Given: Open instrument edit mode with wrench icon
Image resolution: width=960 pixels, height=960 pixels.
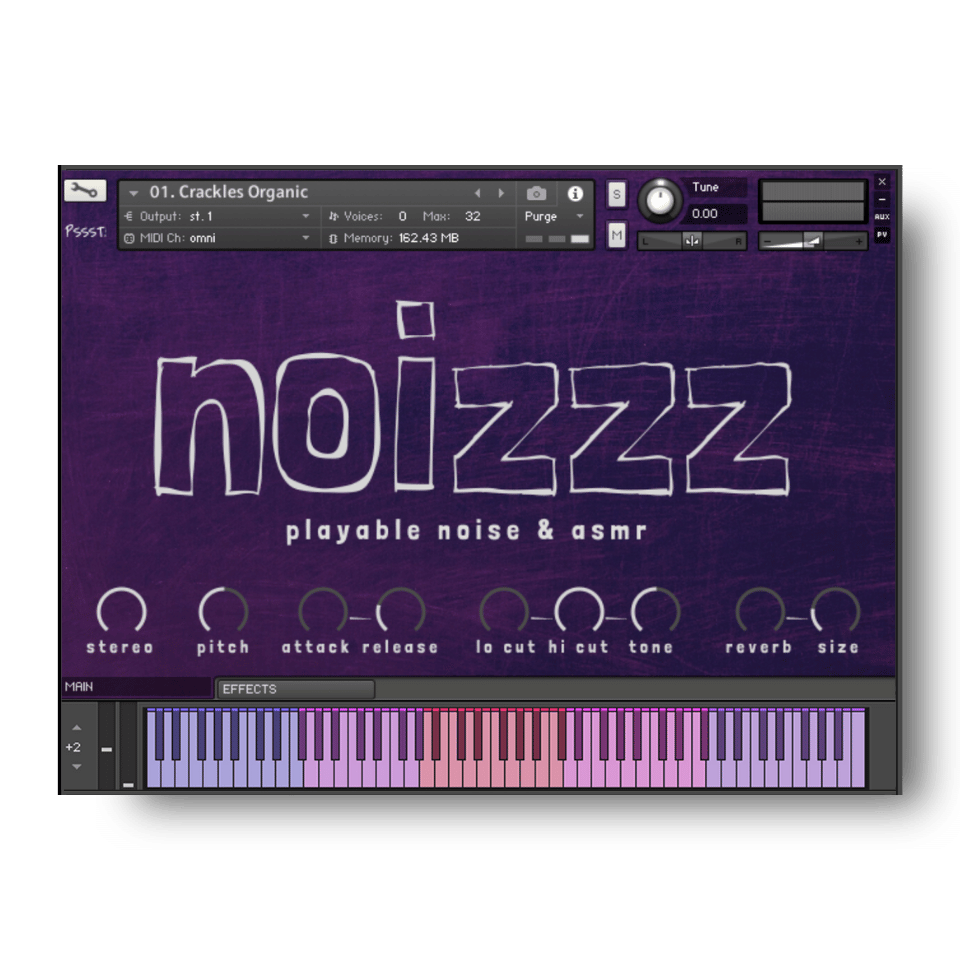Looking at the screenshot, I should click(x=85, y=190).
